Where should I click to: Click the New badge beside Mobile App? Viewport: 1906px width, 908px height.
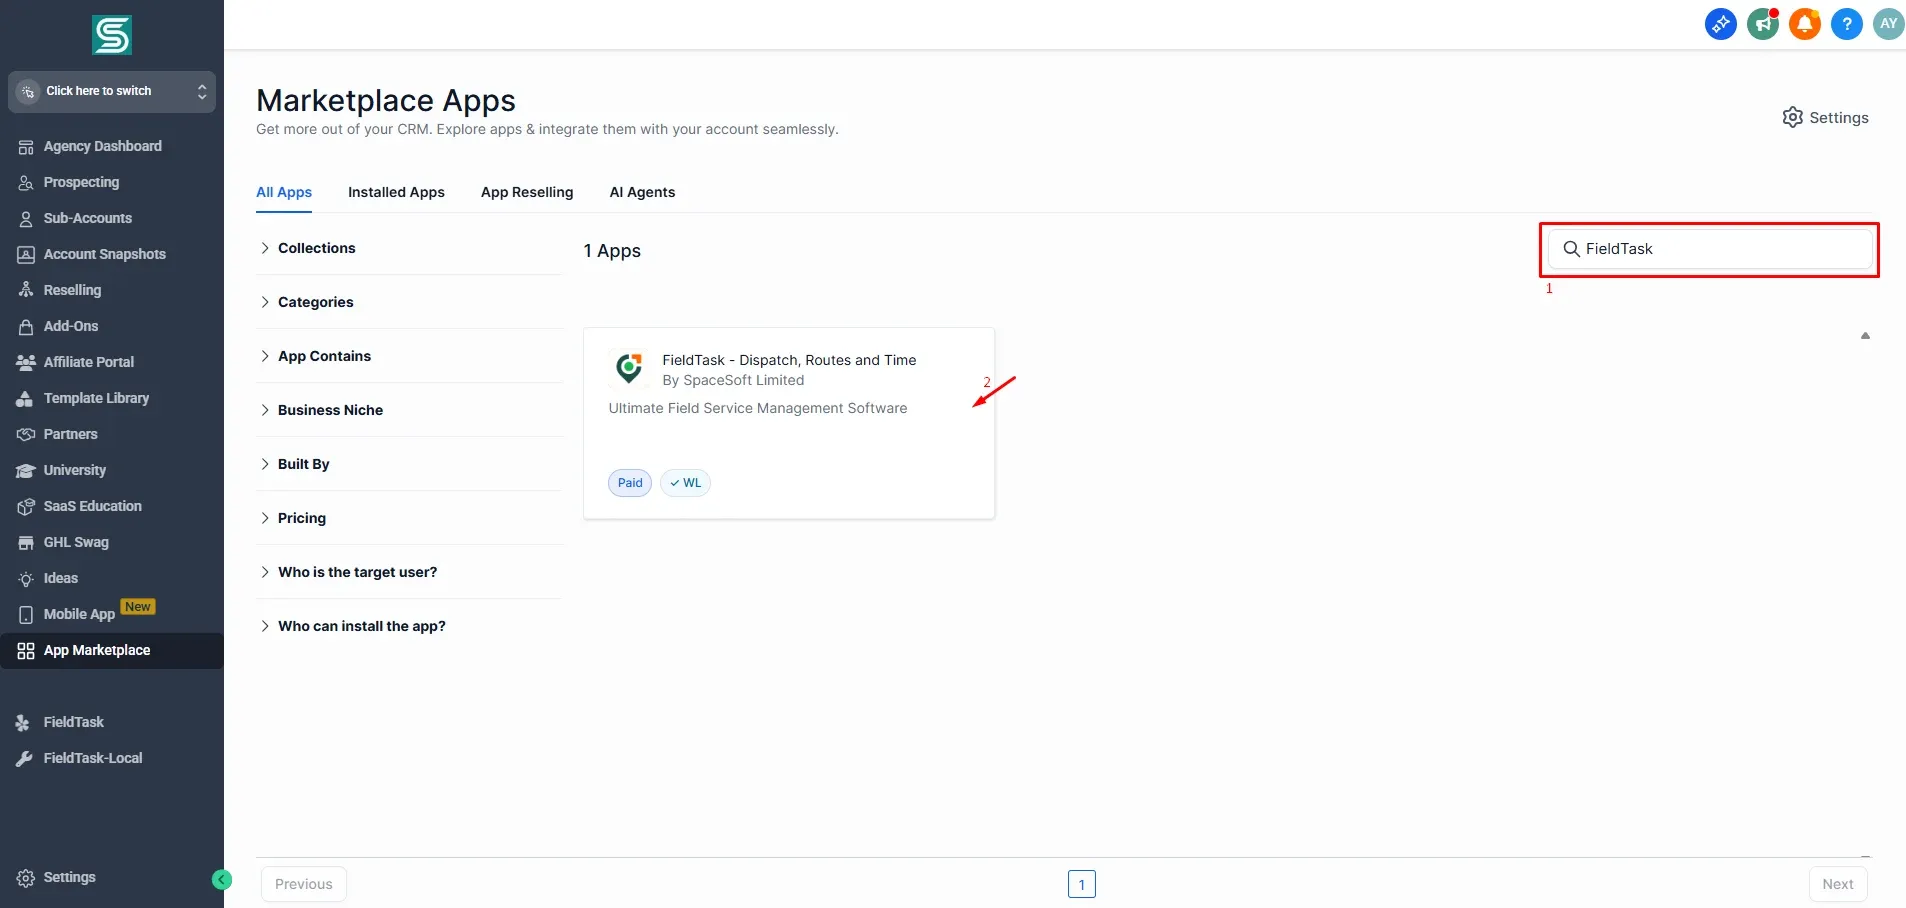pos(138,607)
